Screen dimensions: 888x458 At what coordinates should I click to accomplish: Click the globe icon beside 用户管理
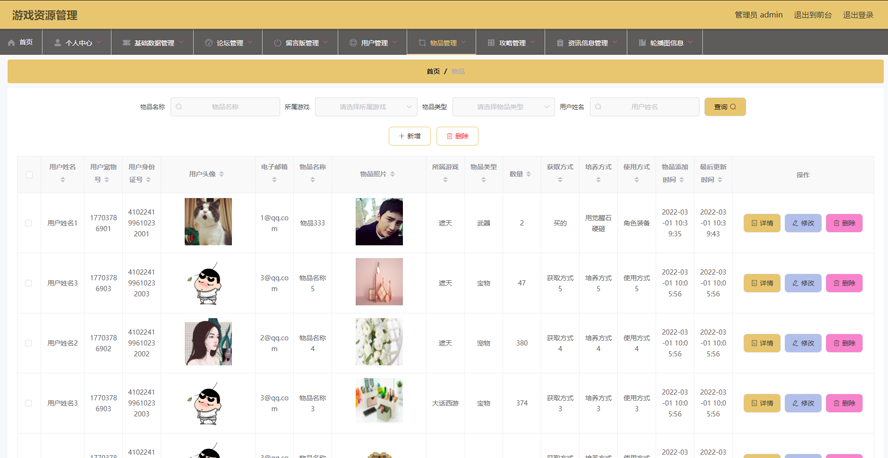(353, 42)
